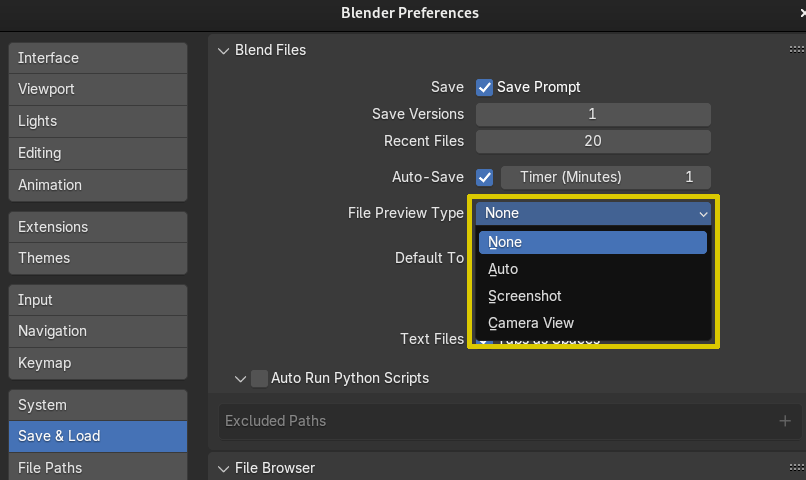Click the Excluded Paths list area
Viewport: 806px width, 480px height.
(510, 421)
